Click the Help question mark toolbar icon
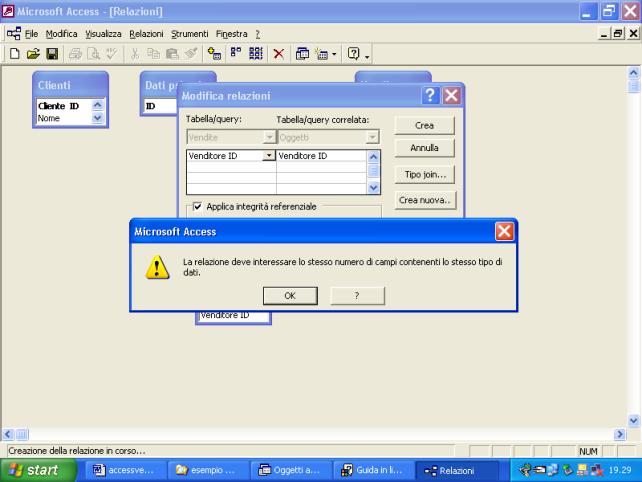Screen dimensions: 642x482 353,54
